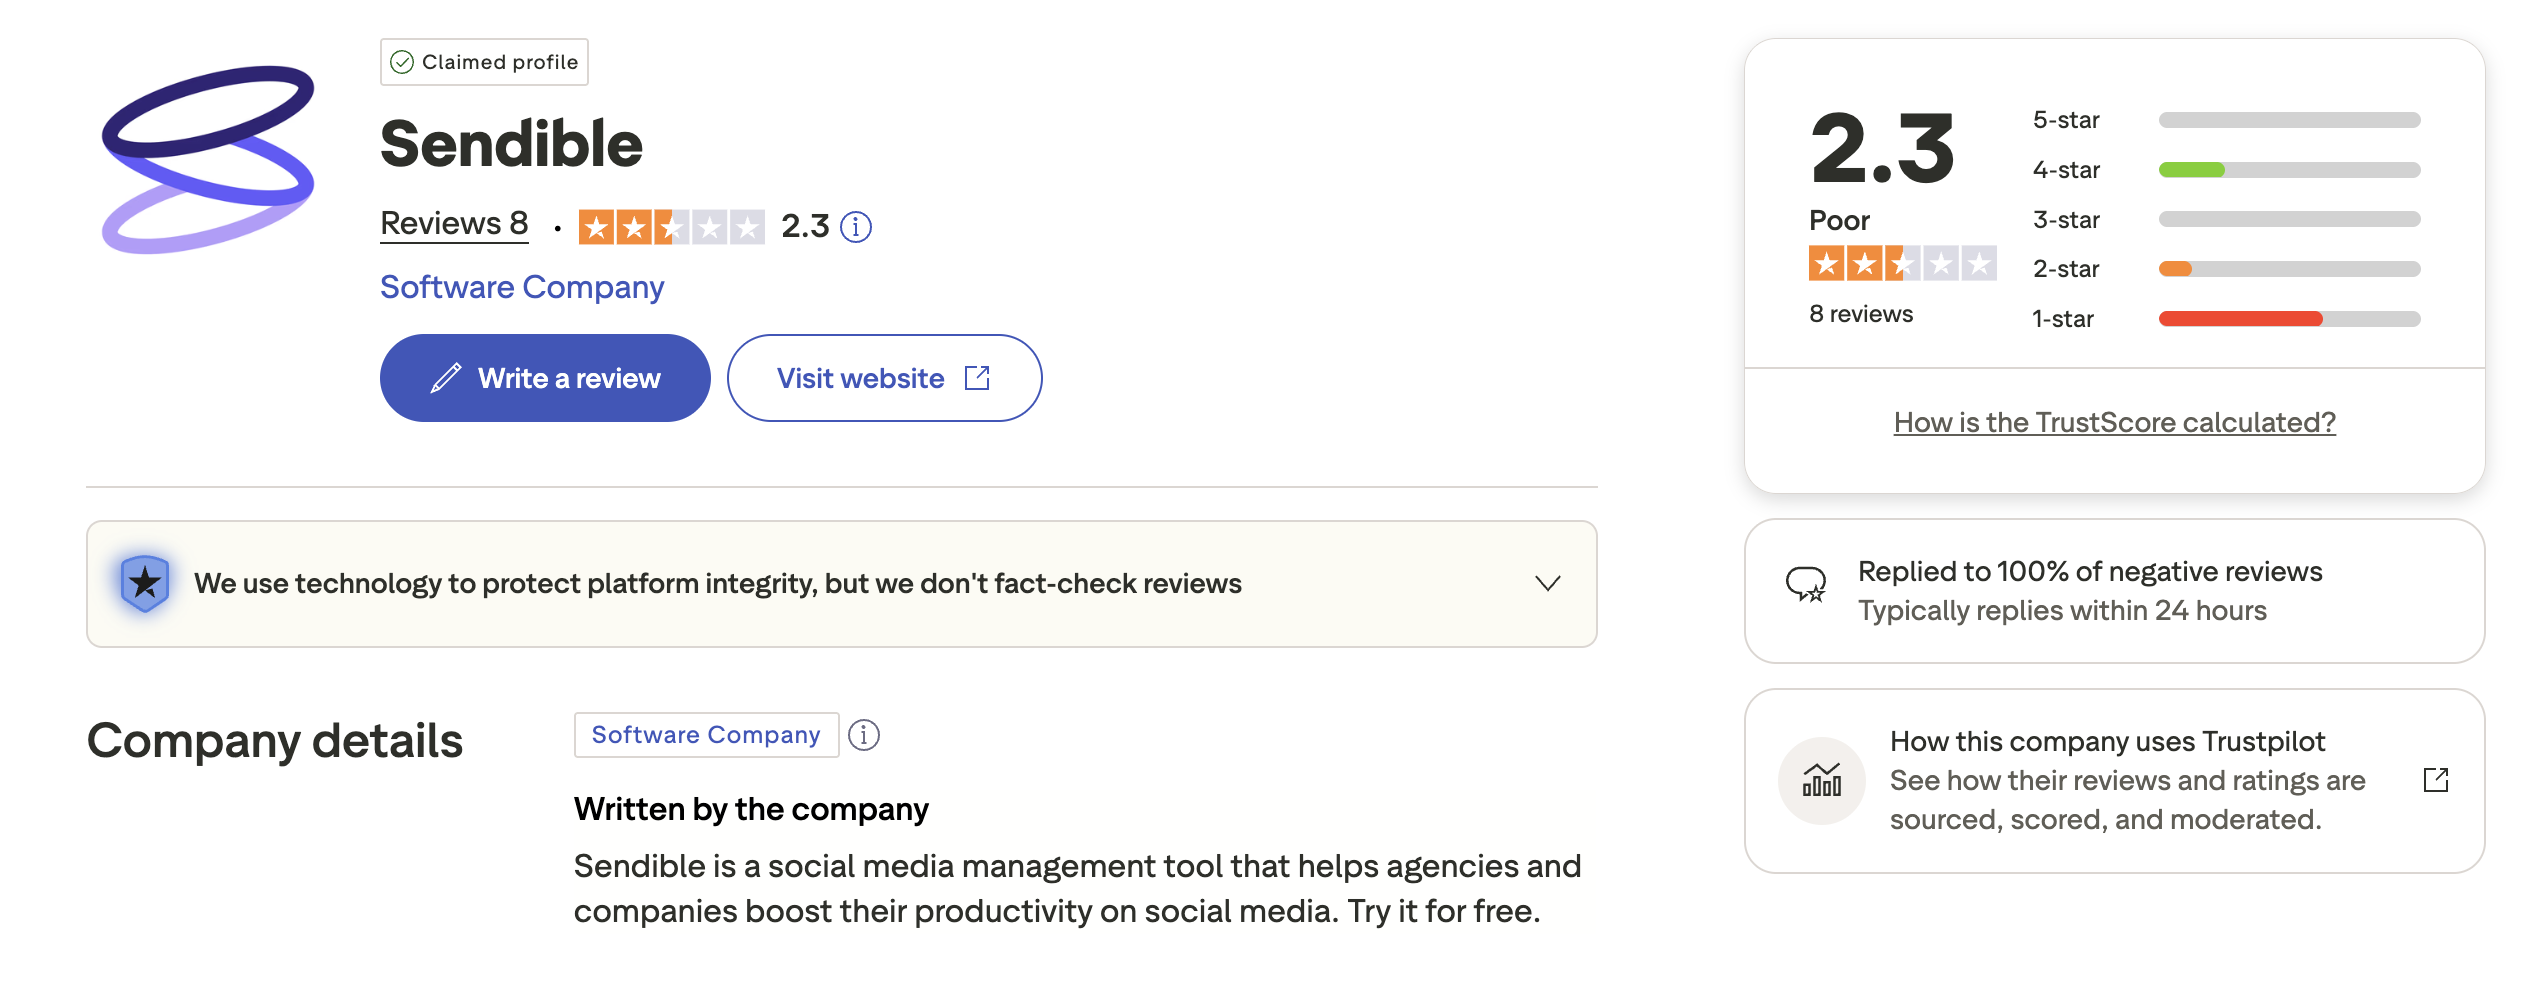Screen dimensions: 2538x988
Task: Click the info icon beside the Software Company badge
Action: 864,735
